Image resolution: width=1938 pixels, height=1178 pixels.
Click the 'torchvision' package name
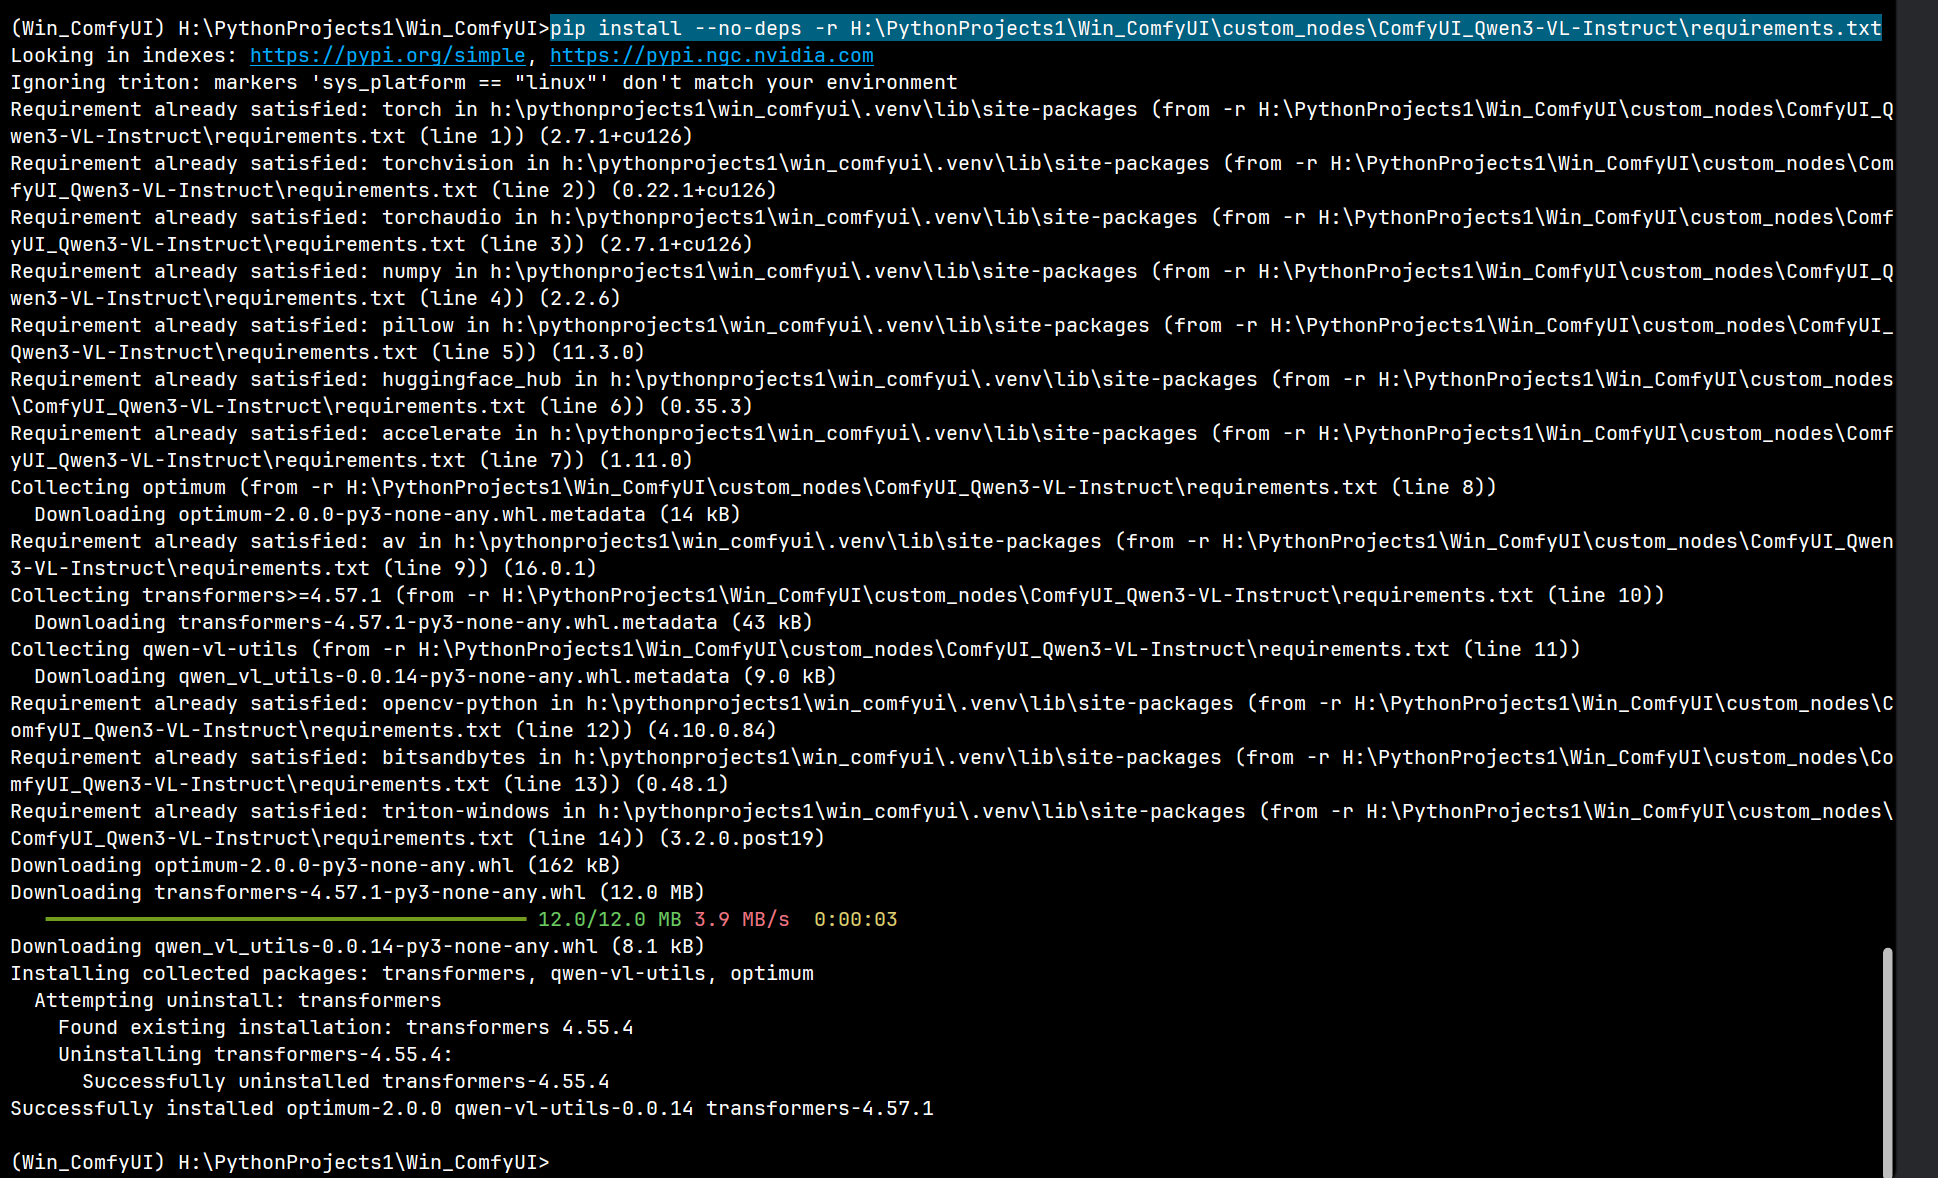click(x=448, y=164)
